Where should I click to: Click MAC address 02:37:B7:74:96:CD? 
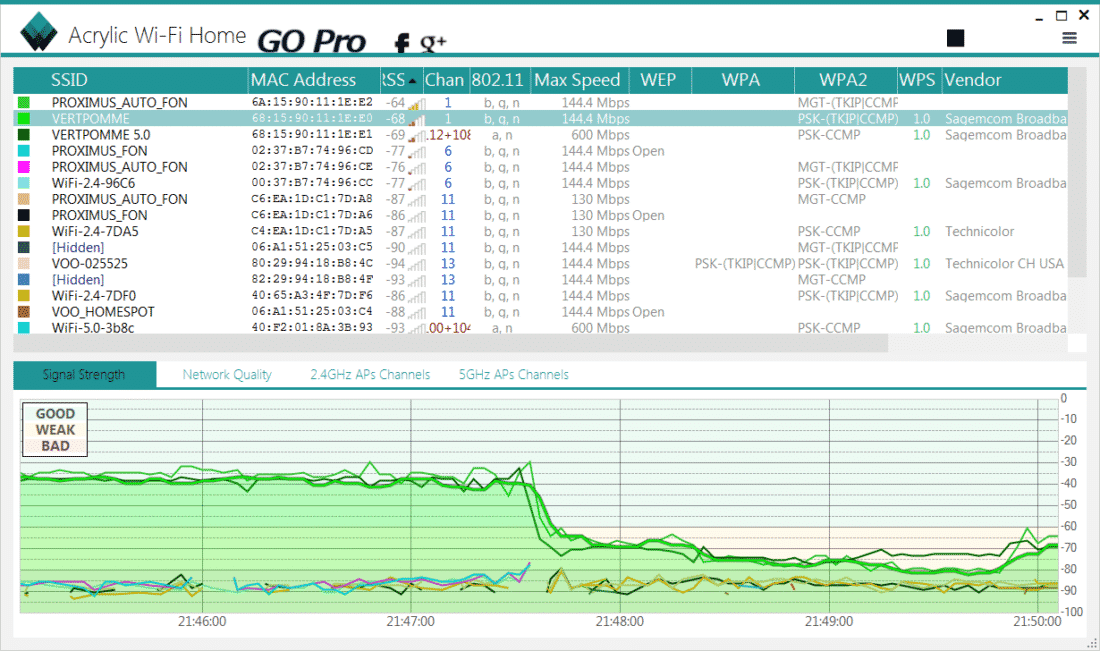click(312, 151)
